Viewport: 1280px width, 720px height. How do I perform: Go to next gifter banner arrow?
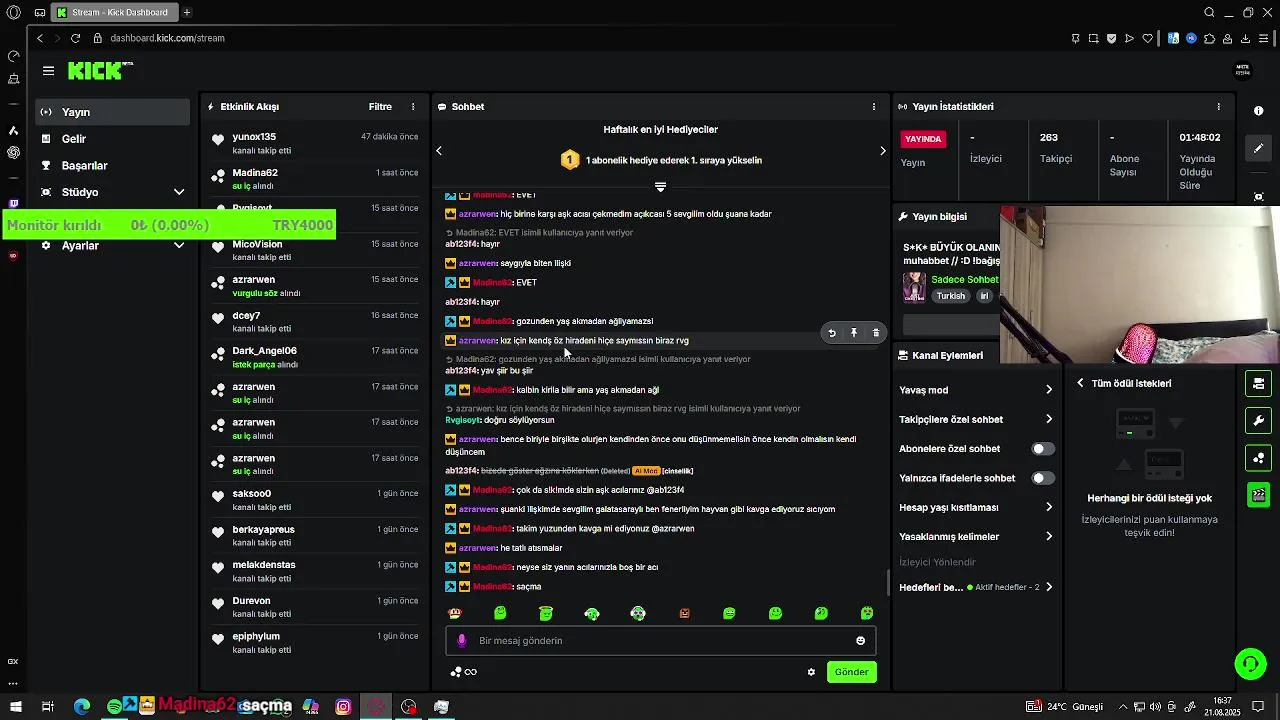point(882,150)
